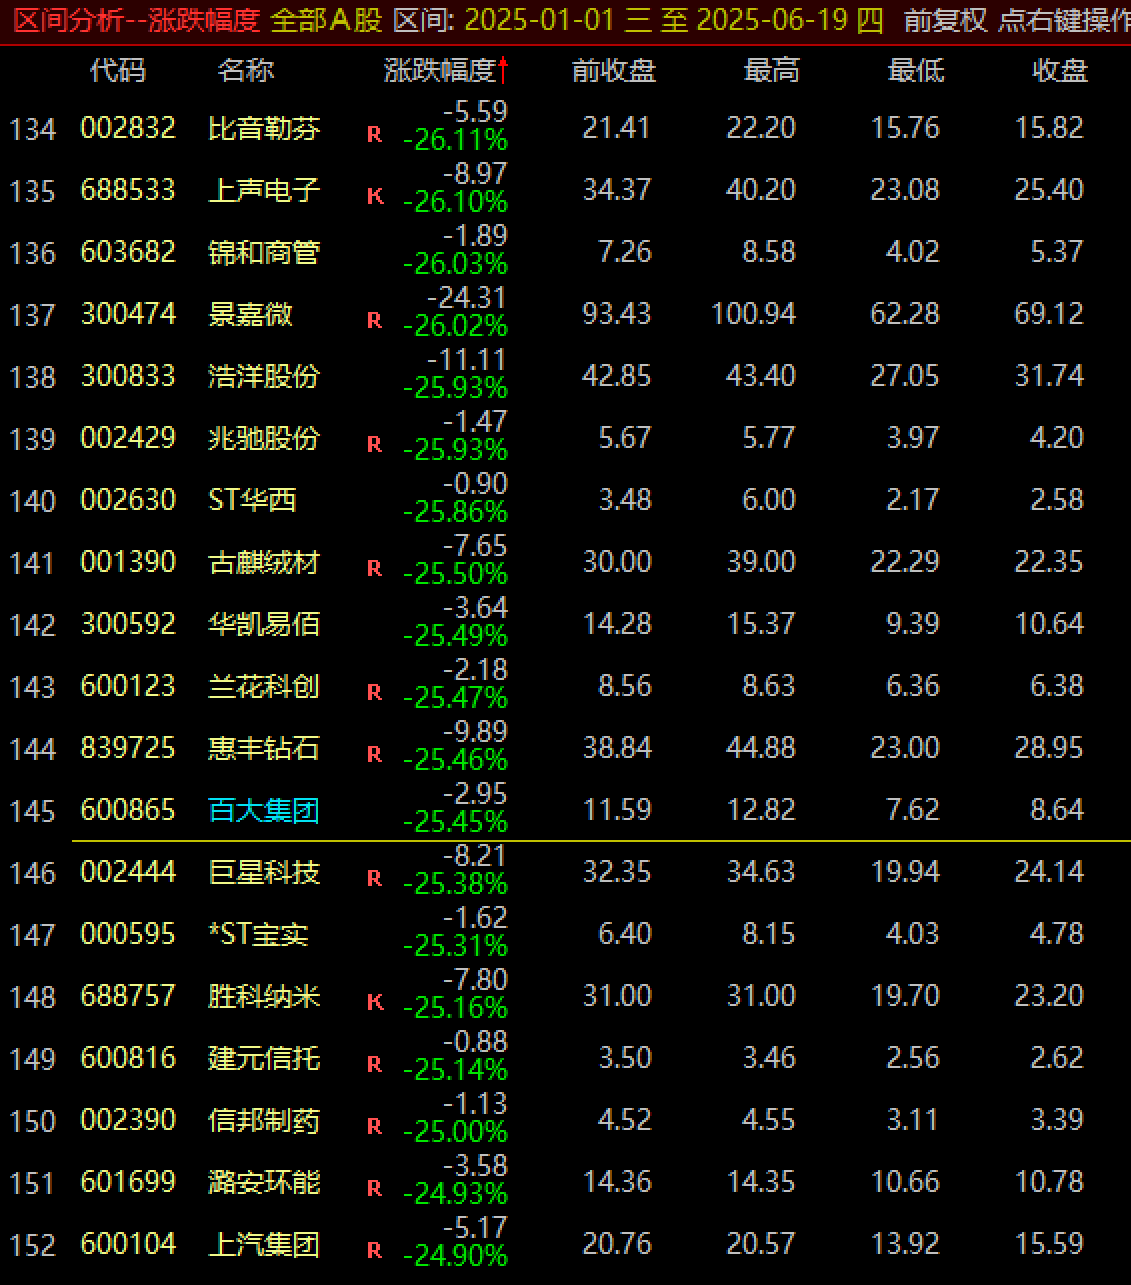Click the K marker next to 胜科纳米
This screenshot has height=1285, width=1131.
[375, 1002]
